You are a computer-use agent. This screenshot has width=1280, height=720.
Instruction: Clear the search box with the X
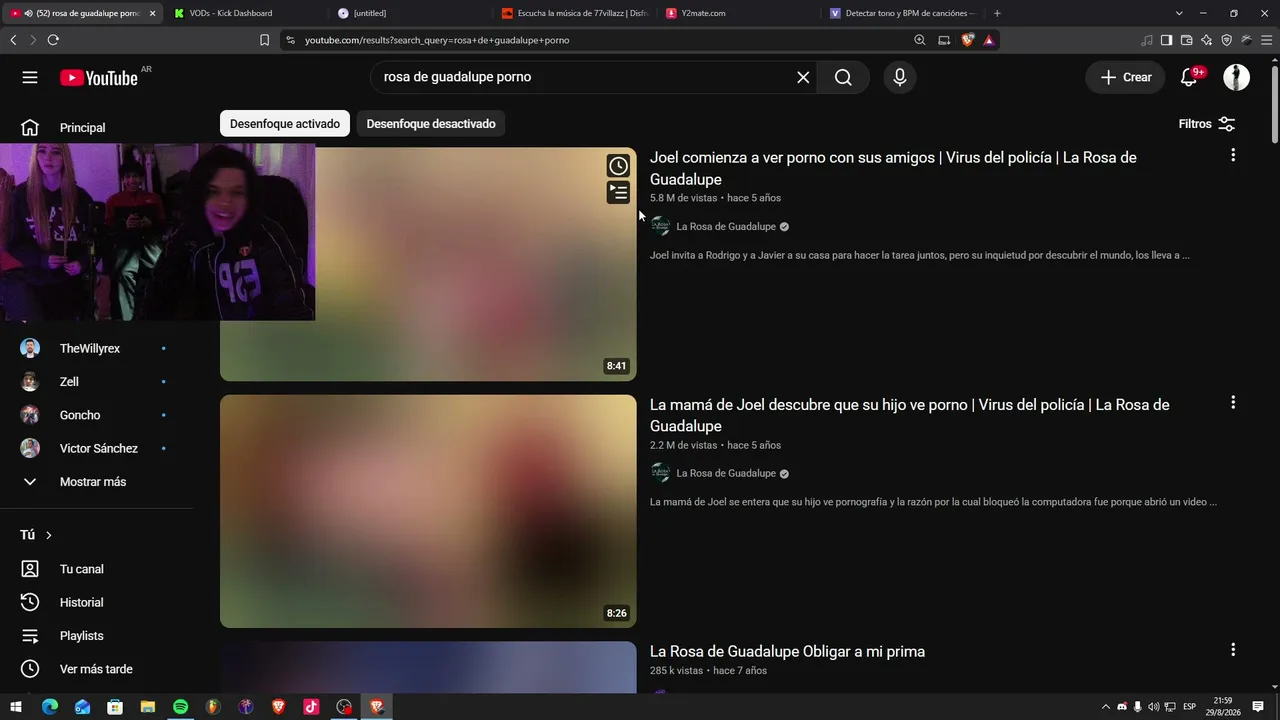tap(803, 77)
